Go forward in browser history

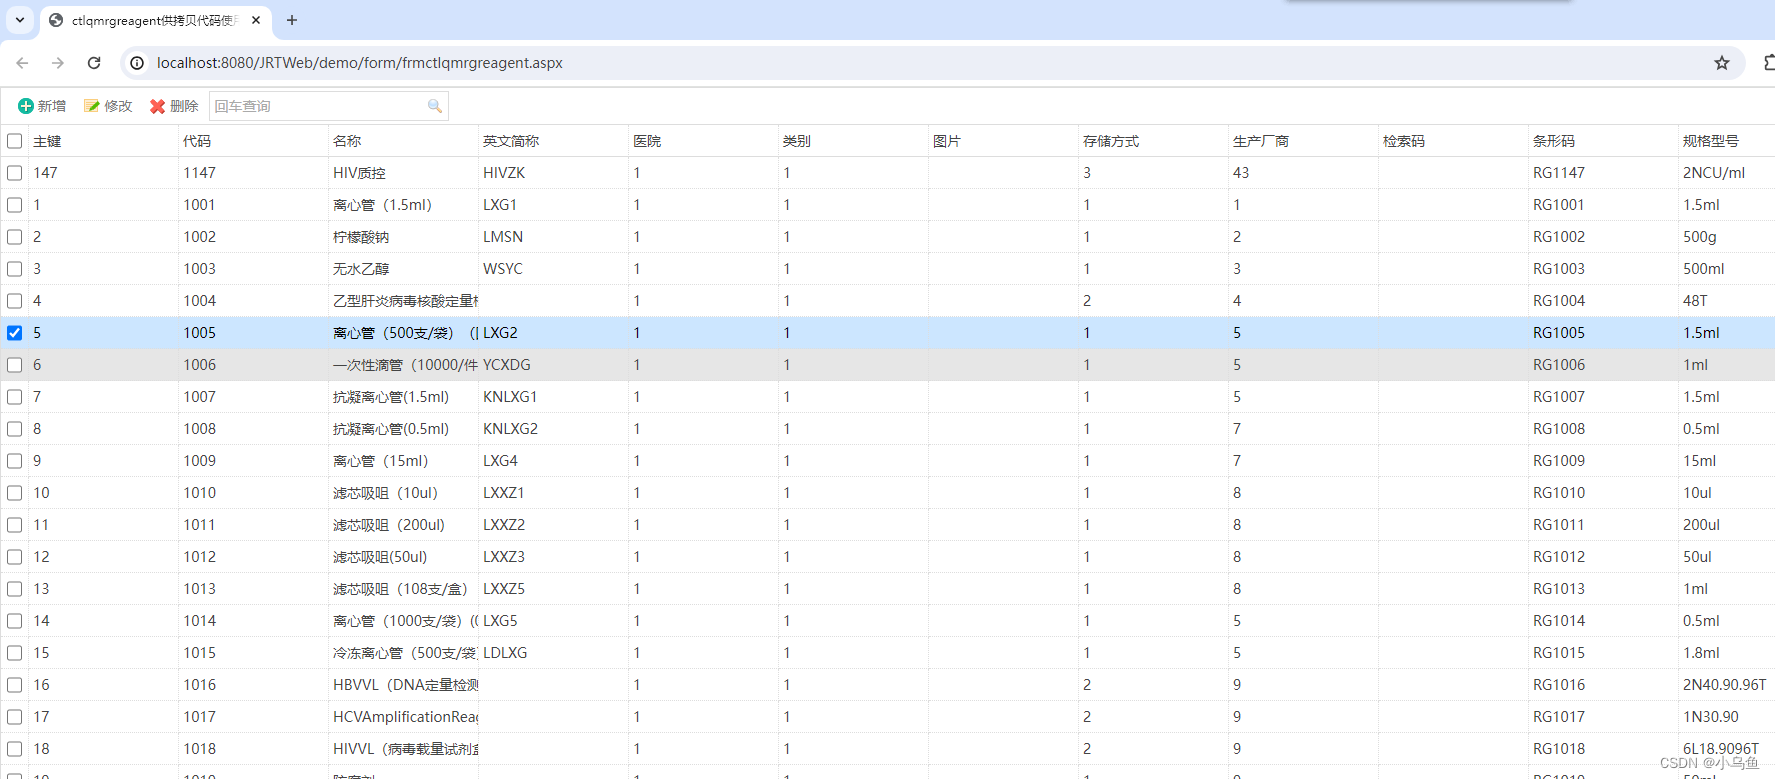point(58,63)
